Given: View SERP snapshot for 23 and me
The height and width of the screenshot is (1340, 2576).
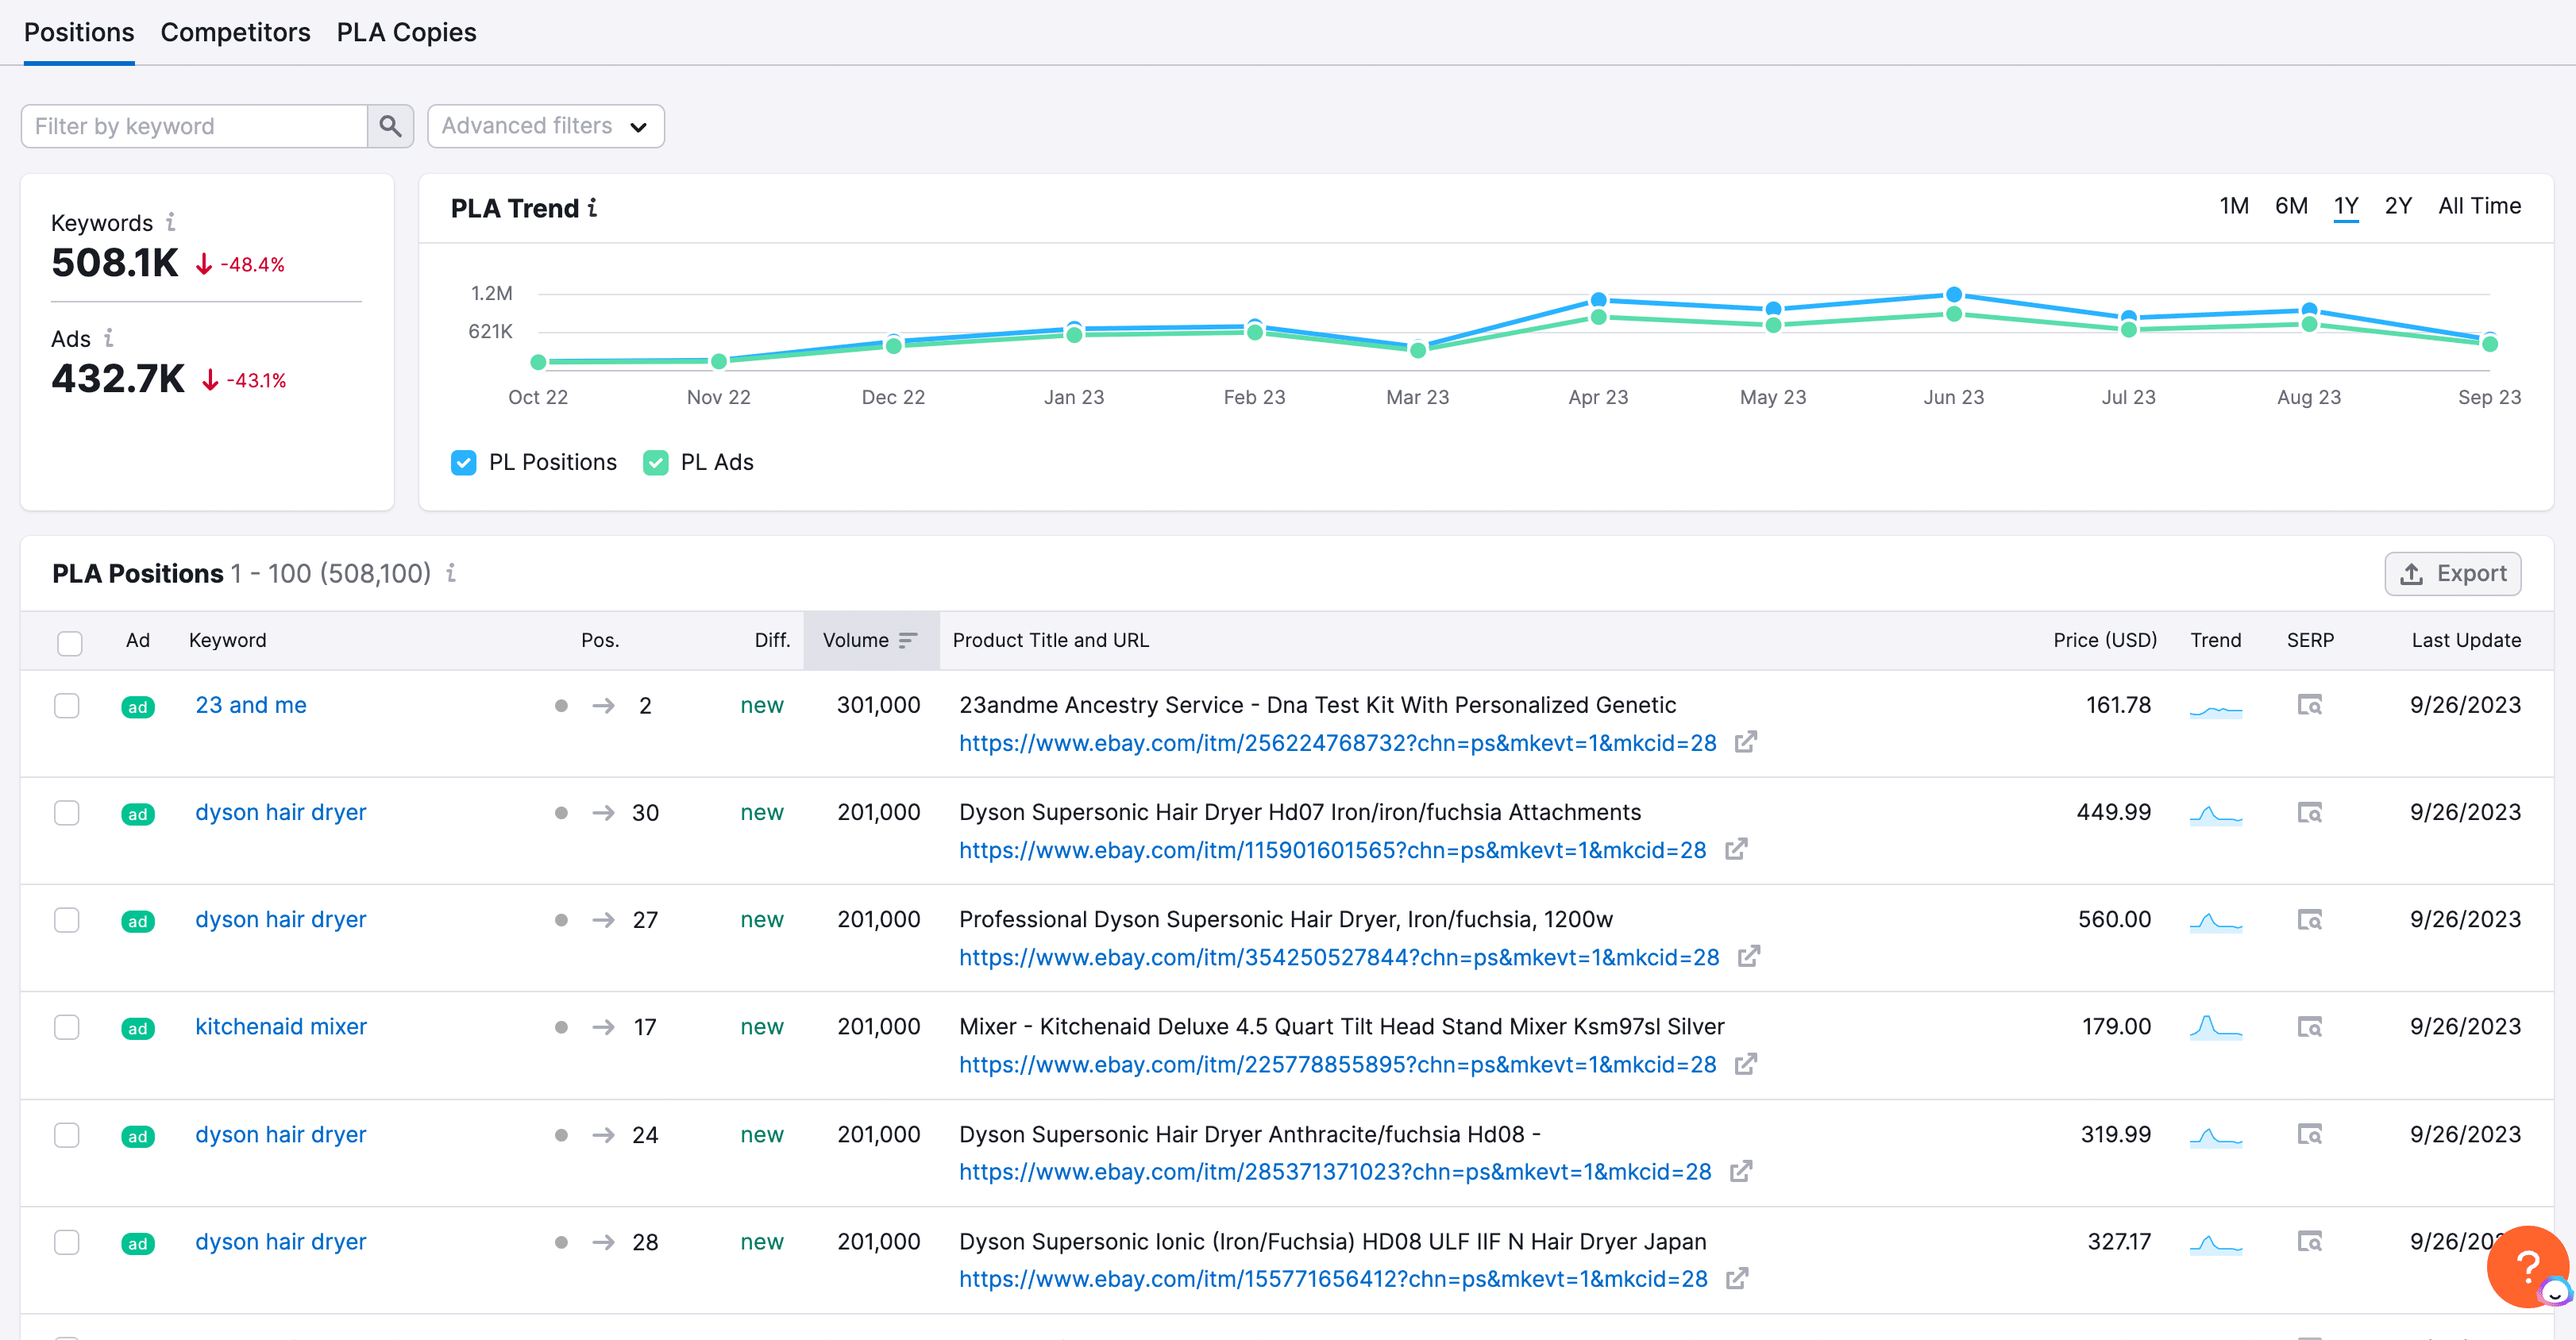Looking at the screenshot, I should (x=2310, y=705).
